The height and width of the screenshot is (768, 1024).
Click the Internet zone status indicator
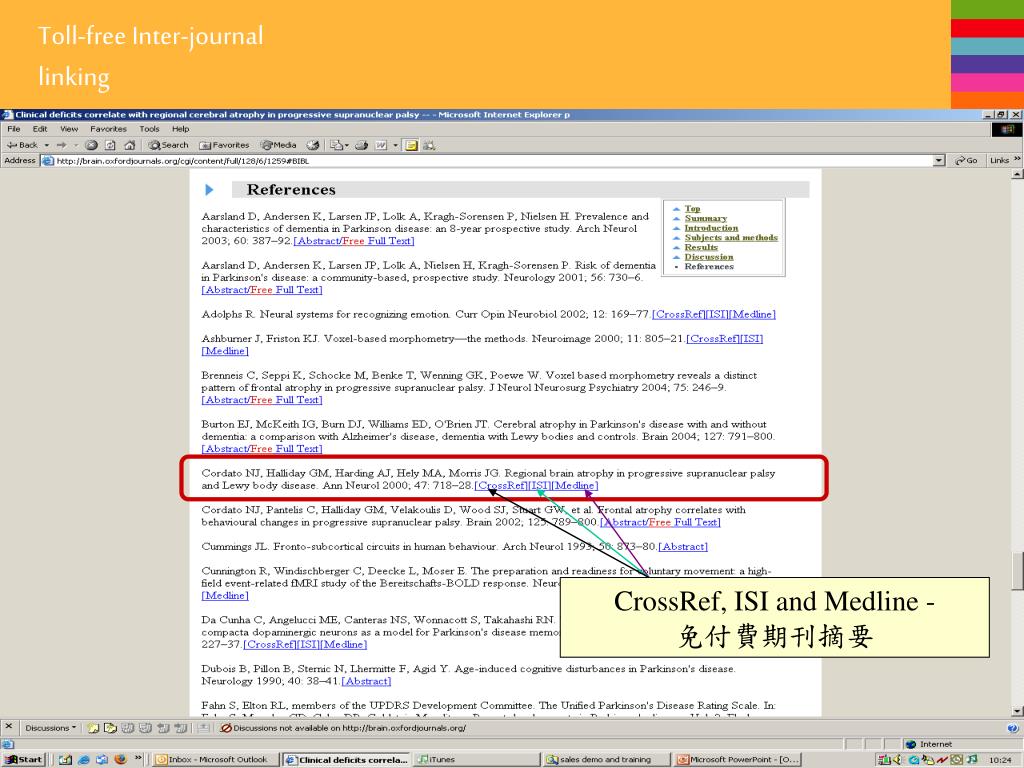(x=929, y=744)
